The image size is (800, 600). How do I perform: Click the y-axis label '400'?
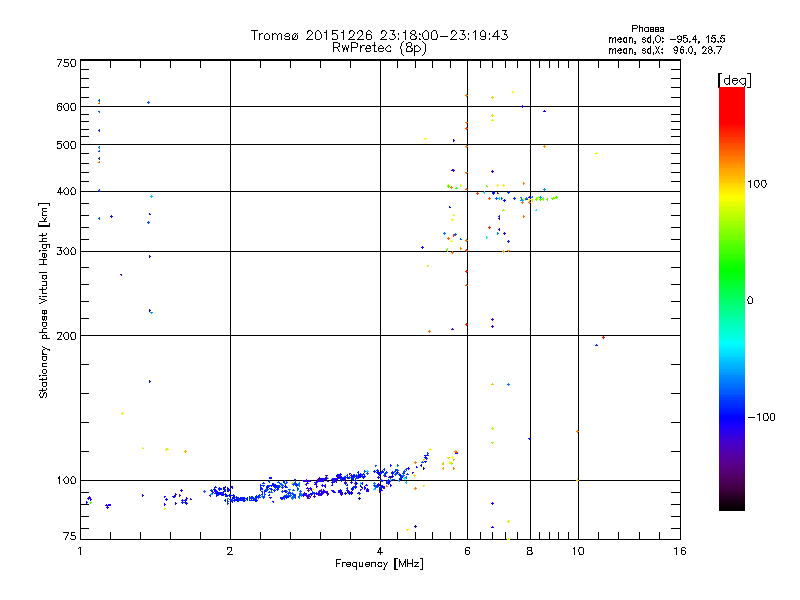tap(67, 192)
